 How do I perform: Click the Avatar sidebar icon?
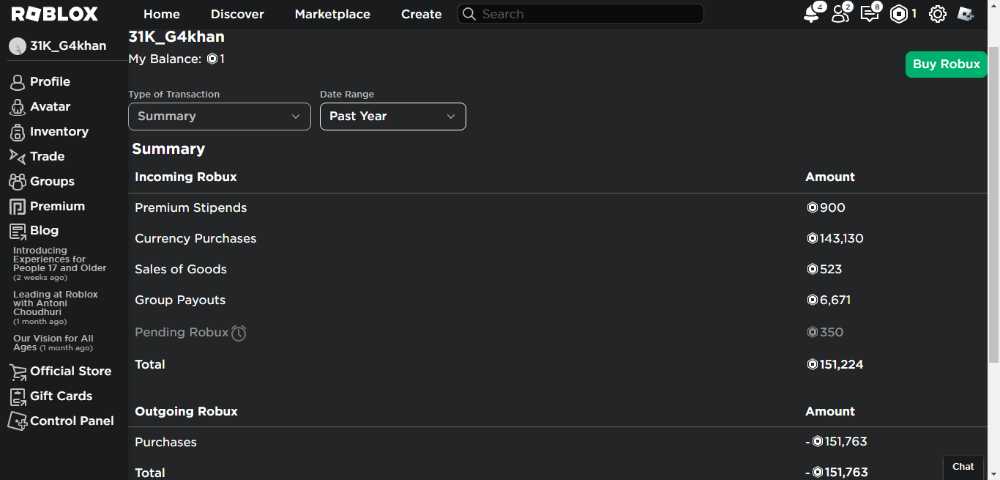point(17,107)
